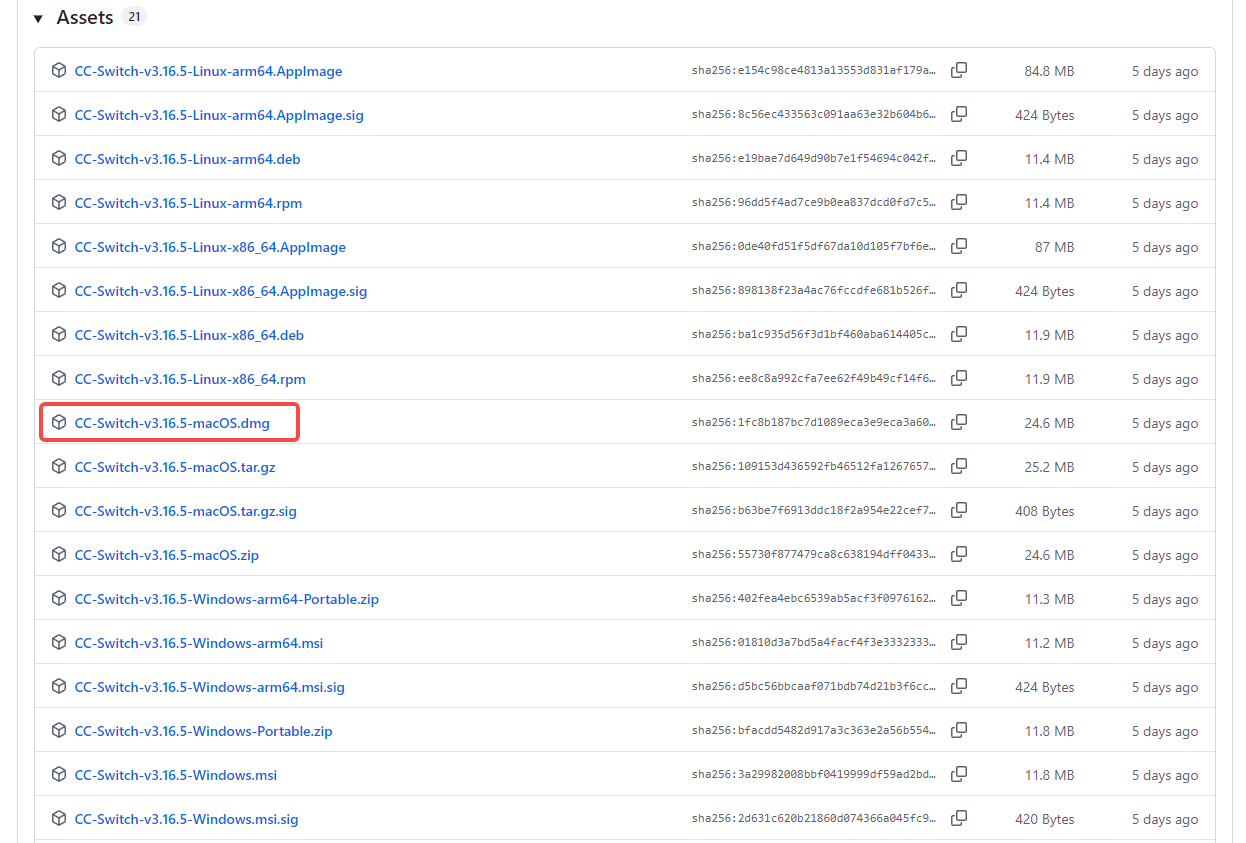Download CC-Switch-v3.16.5-Windows-arm64-Portable.zip
Screen dimensions: 1246x843
click(x=226, y=599)
